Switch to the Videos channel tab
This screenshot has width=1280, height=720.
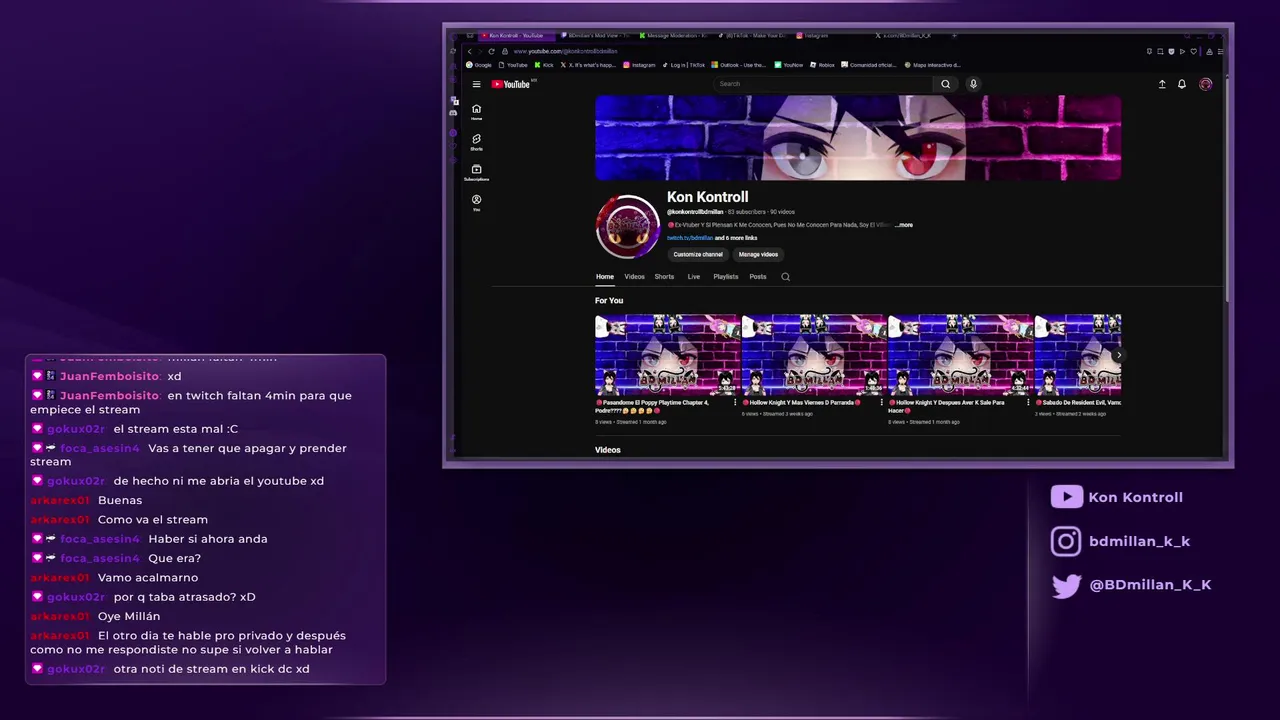coord(635,277)
